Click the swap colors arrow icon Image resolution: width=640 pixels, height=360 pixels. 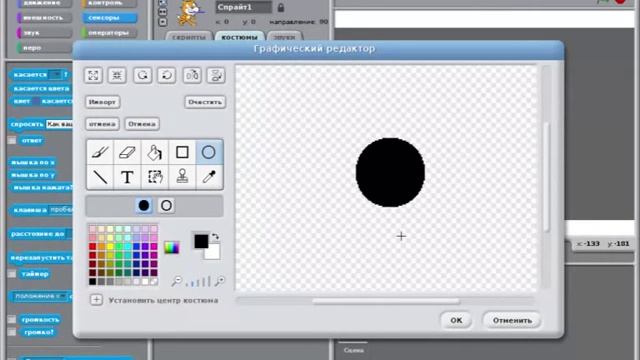click(216, 236)
